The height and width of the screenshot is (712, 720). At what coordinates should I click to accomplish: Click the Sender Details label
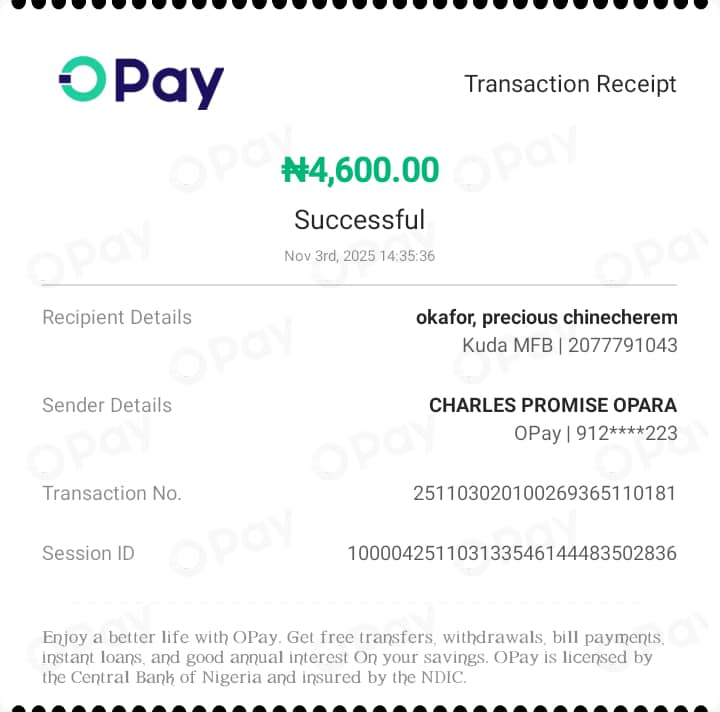coord(107,405)
